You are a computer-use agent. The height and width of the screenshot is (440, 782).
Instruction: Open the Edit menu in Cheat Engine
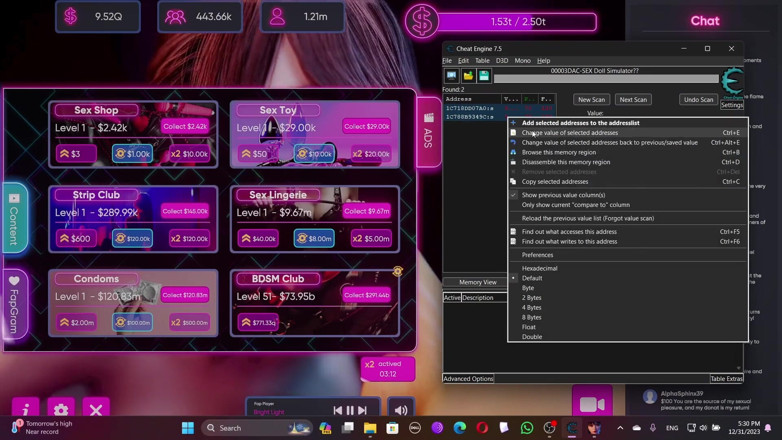[463, 61]
